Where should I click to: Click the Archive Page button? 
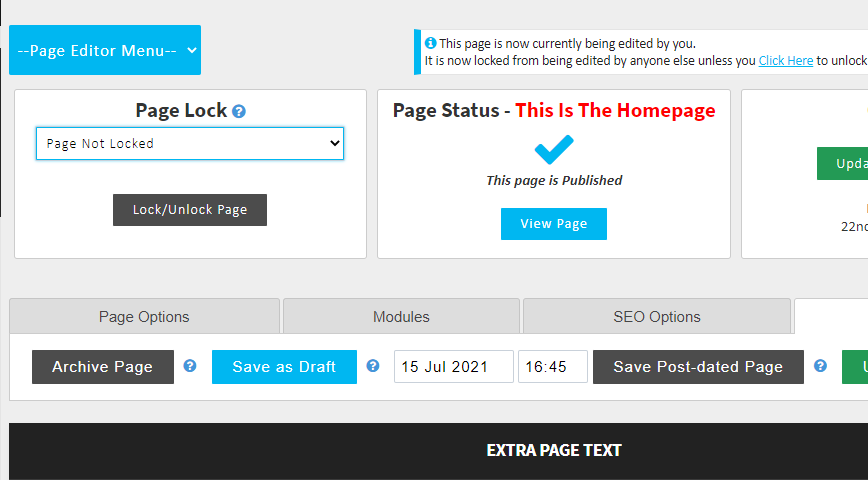click(x=102, y=367)
